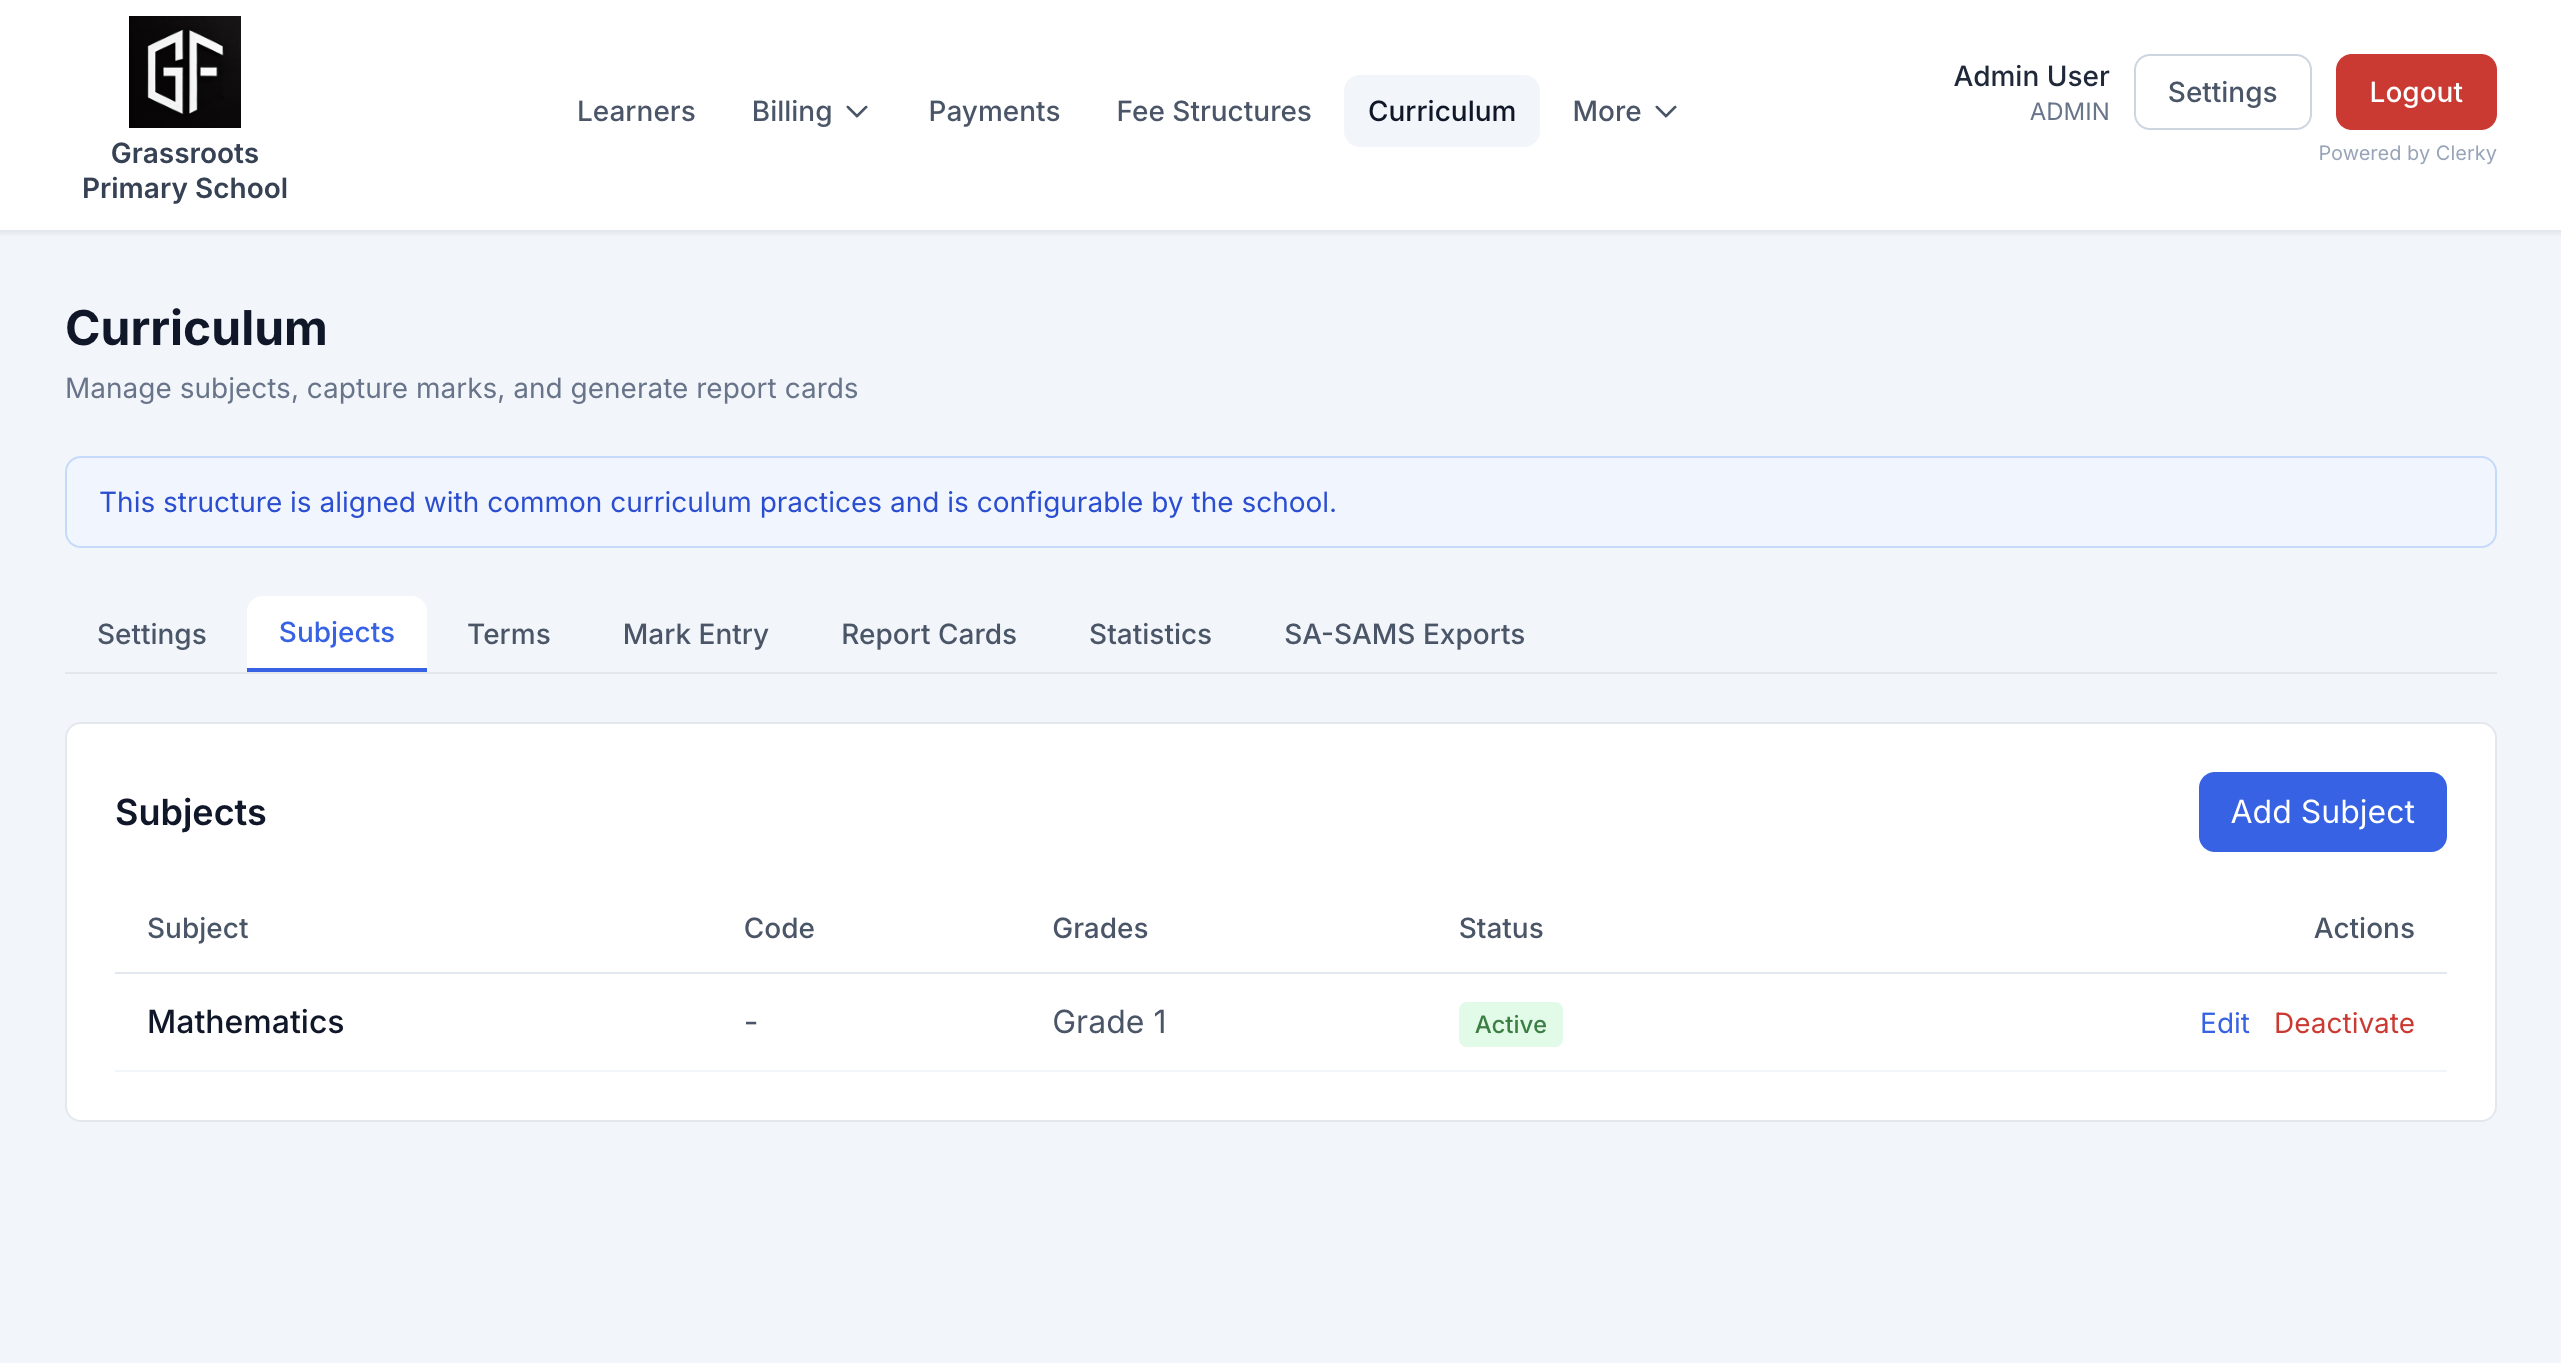2561x1363 pixels.
Task: Click the Code column header
Action: (x=779, y=928)
